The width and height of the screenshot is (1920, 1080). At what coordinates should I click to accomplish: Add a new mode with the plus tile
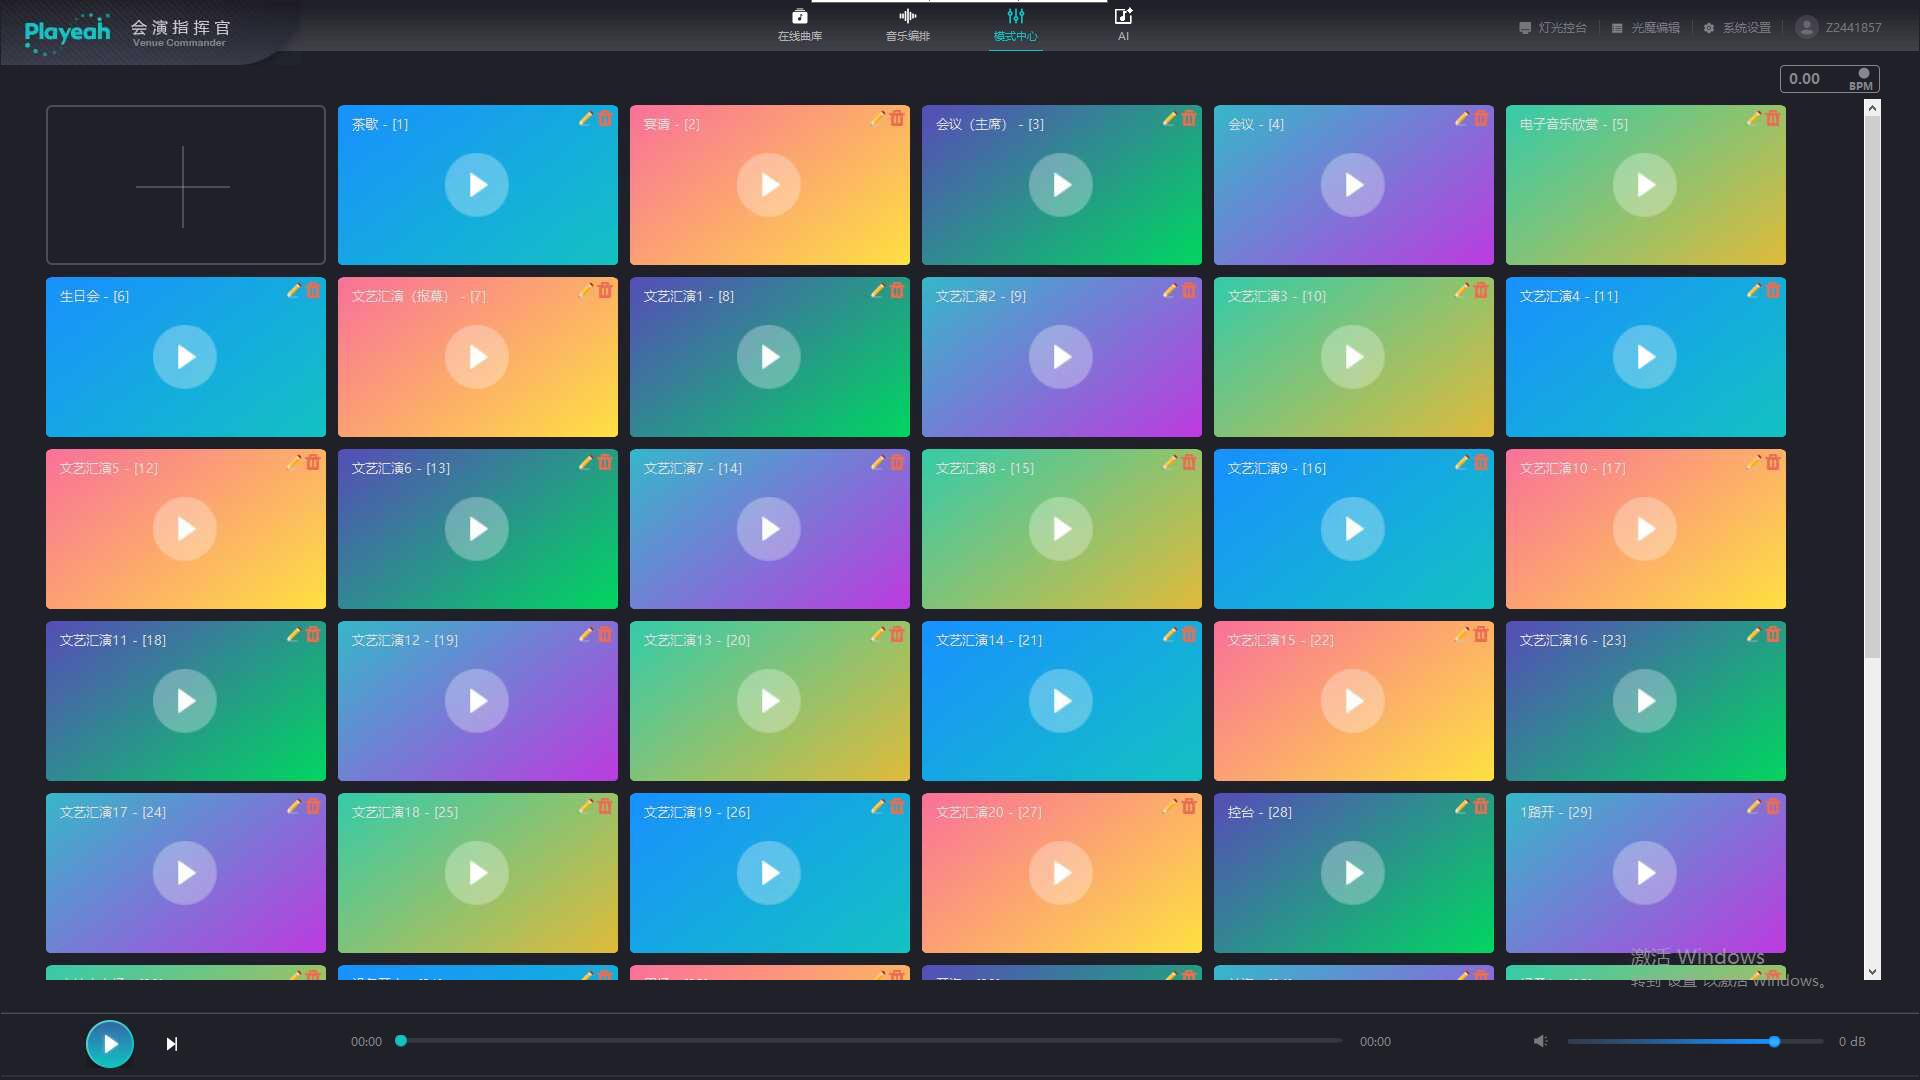pyautogui.click(x=186, y=185)
